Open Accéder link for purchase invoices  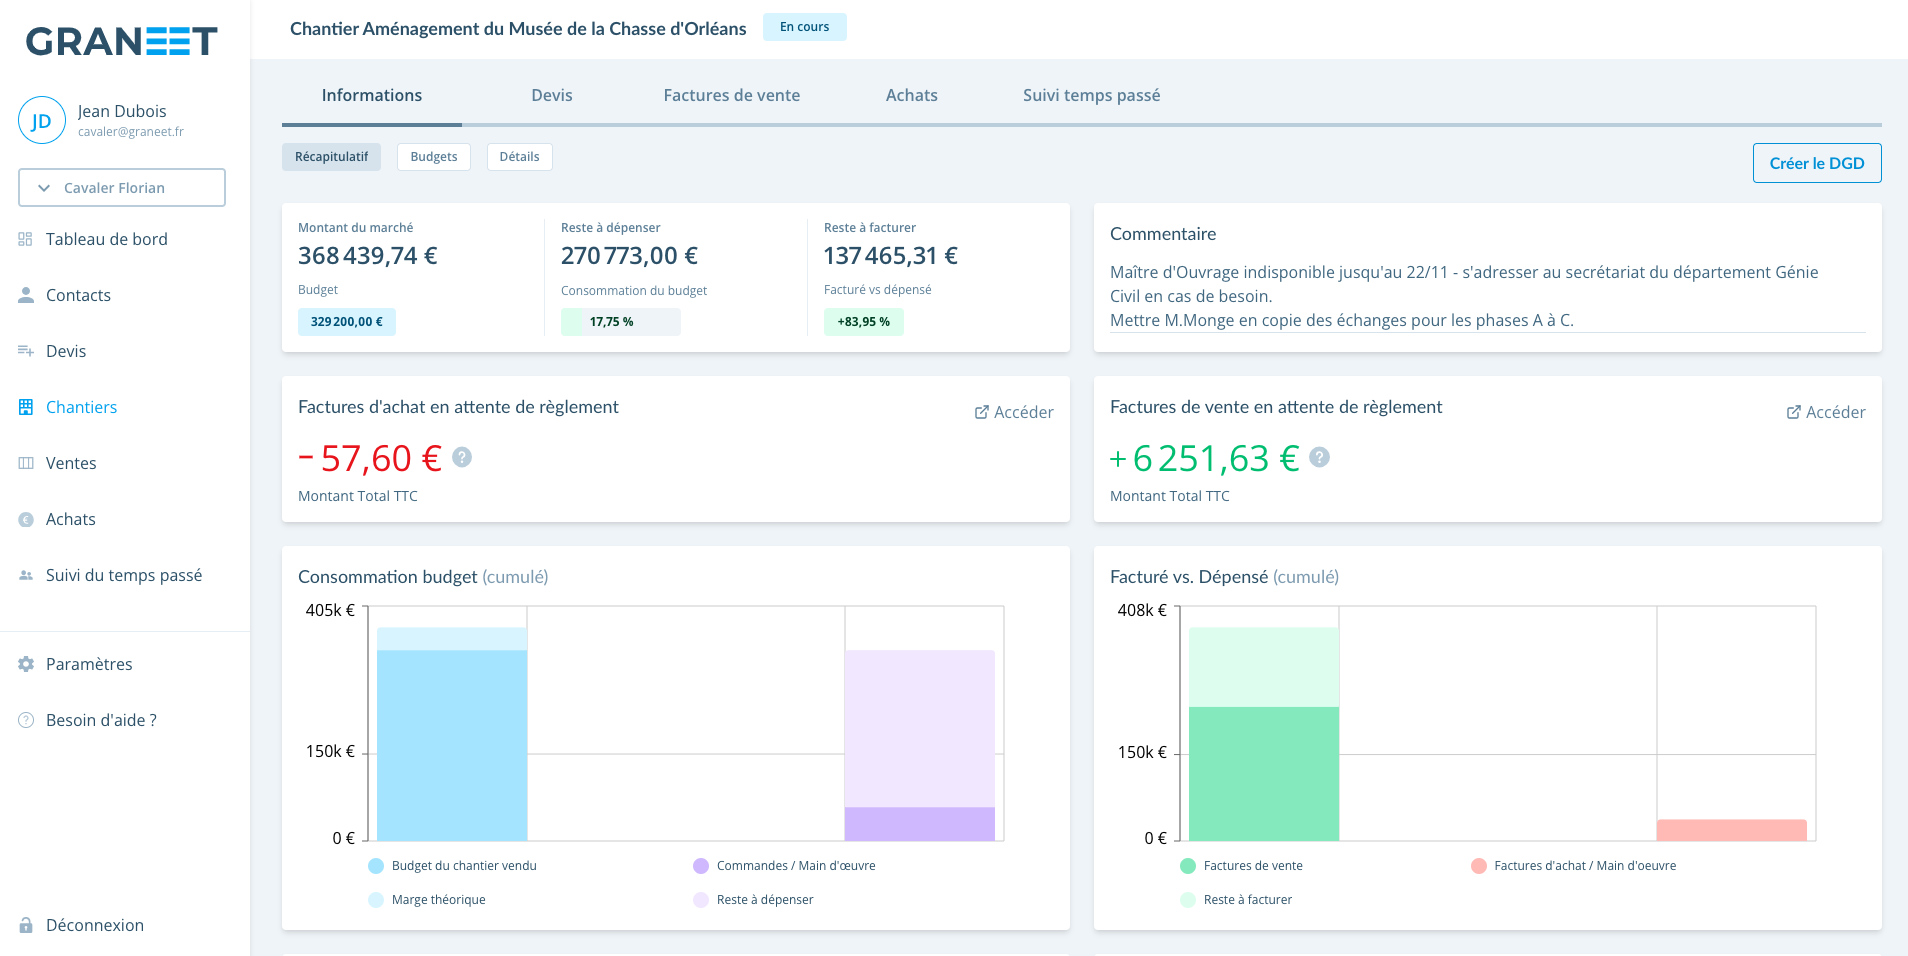click(x=1014, y=412)
